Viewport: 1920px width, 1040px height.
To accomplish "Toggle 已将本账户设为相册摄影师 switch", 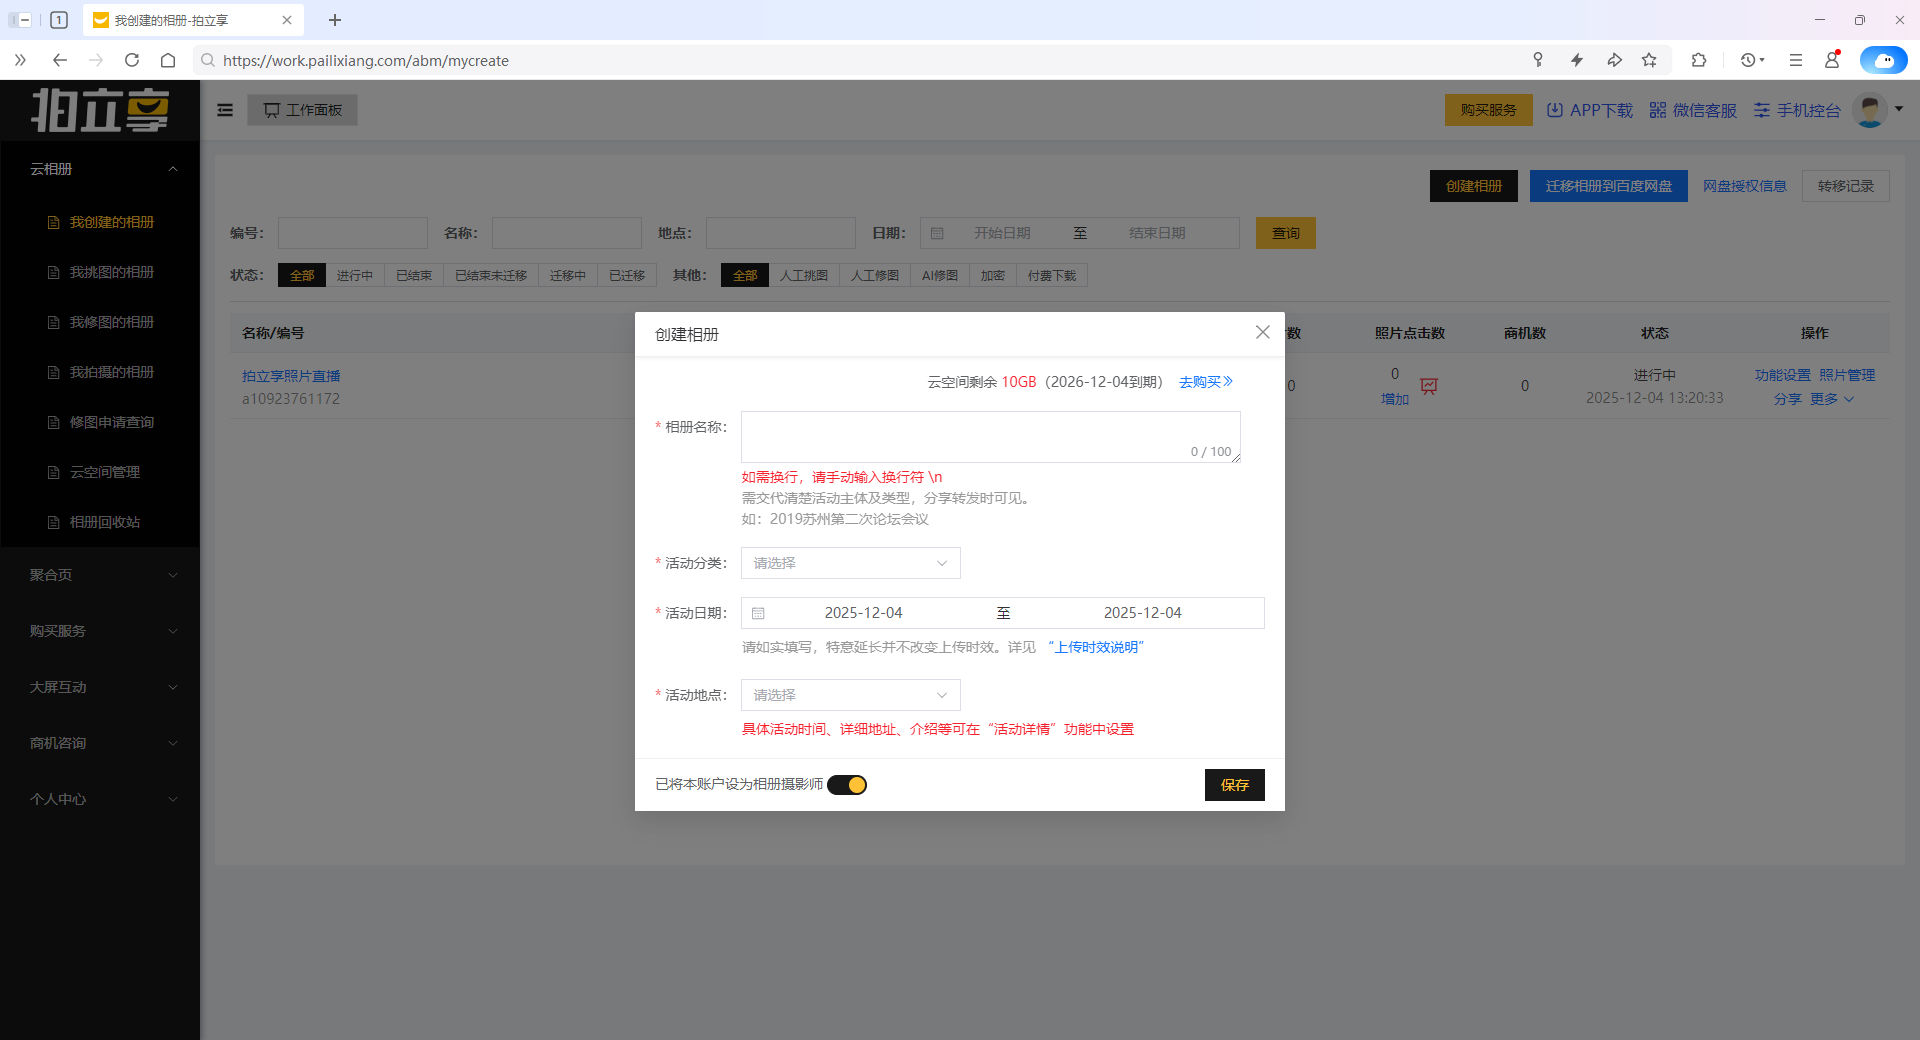I will tap(847, 785).
